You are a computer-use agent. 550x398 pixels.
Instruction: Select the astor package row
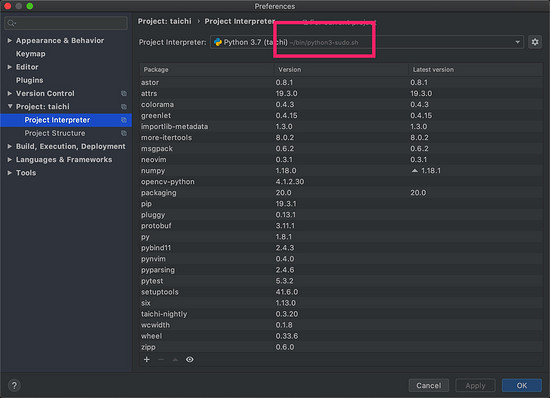pyautogui.click(x=341, y=82)
